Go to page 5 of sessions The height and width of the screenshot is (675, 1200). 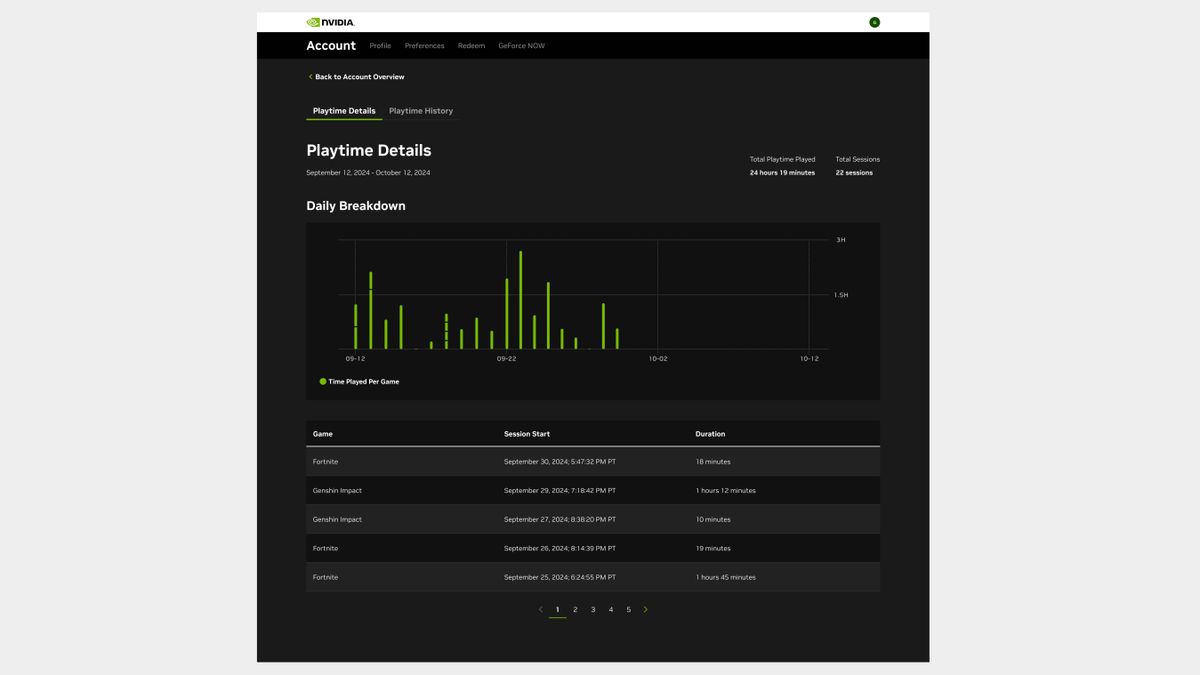tap(628, 609)
